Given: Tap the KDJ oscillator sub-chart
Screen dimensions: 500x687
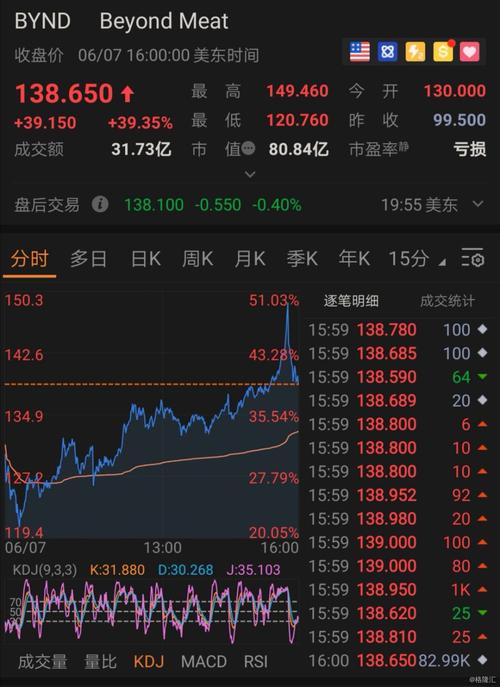Looking at the screenshot, I should pyautogui.click(x=151, y=611).
